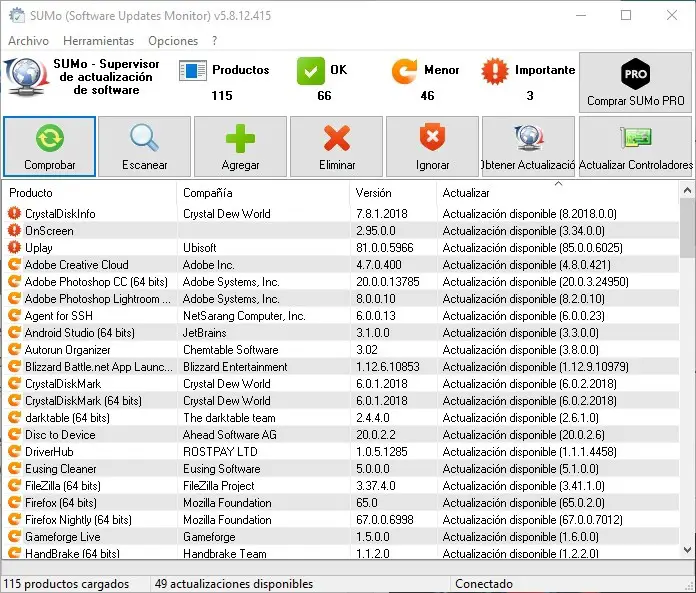Click scrollbar up arrow of product list
This screenshot has width=696, height=593.
[x=687, y=191]
